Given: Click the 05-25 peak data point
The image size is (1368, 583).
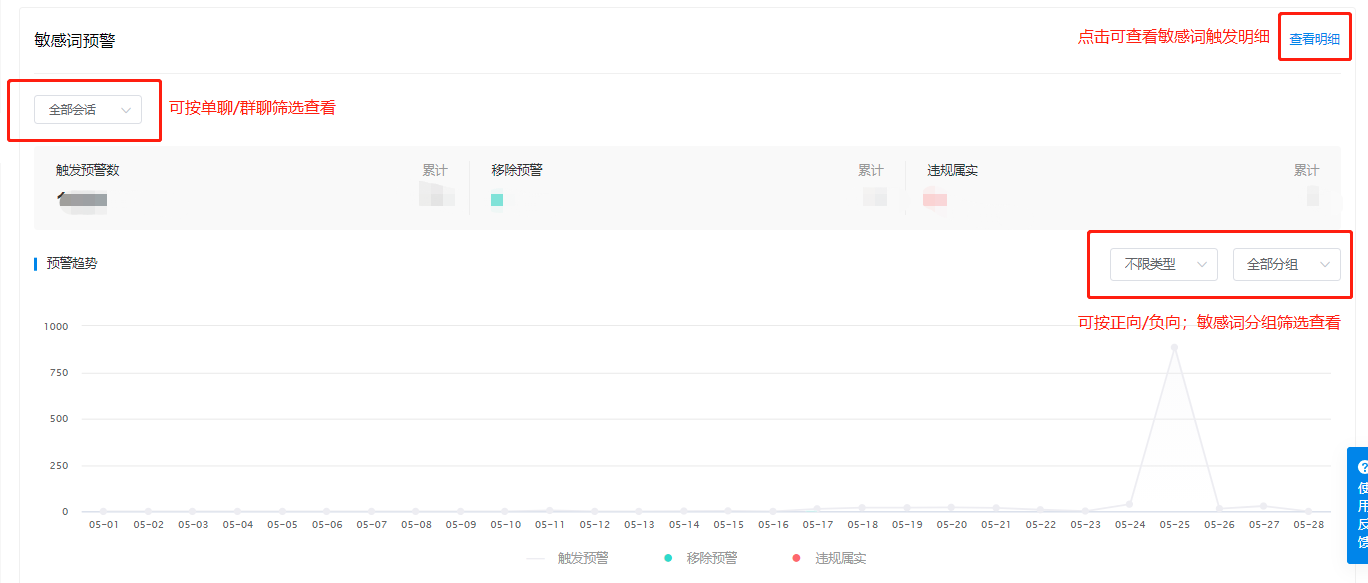Looking at the screenshot, I should click(1174, 348).
